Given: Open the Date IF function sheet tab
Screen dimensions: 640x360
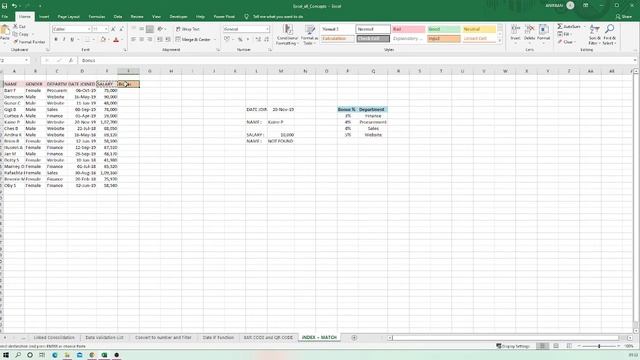Looking at the screenshot, I should click(x=218, y=338).
